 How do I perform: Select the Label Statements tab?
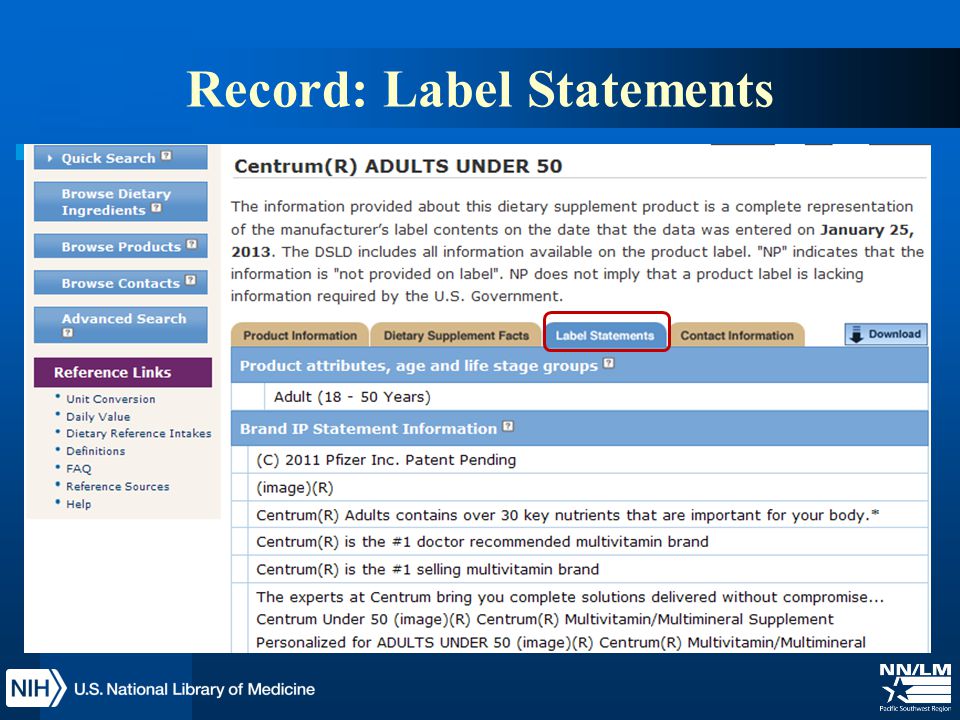(606, 335)
